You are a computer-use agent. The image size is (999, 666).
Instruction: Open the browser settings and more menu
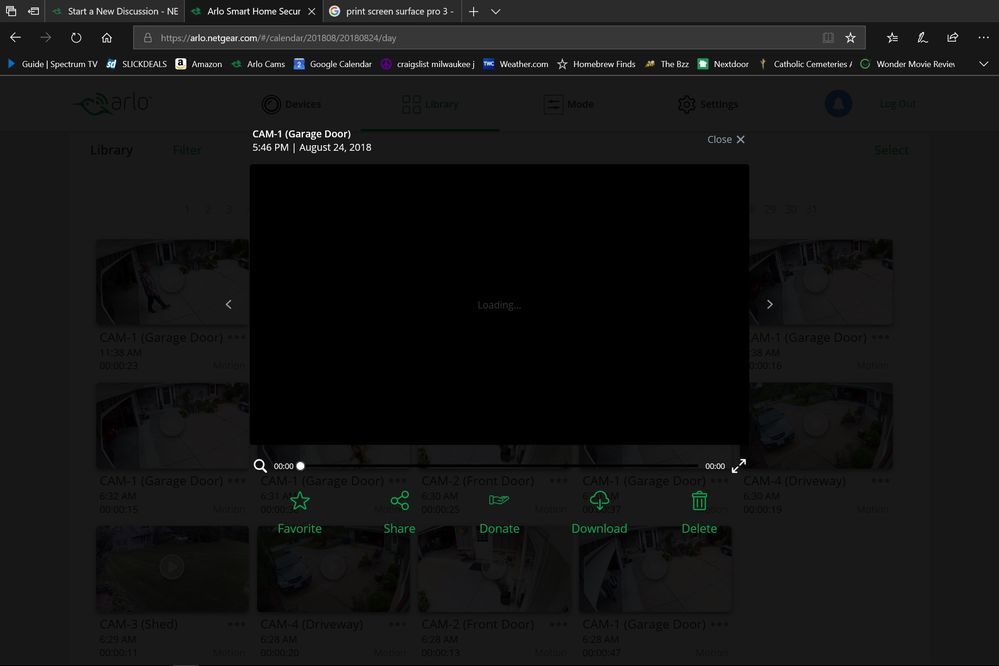(983, 38)
